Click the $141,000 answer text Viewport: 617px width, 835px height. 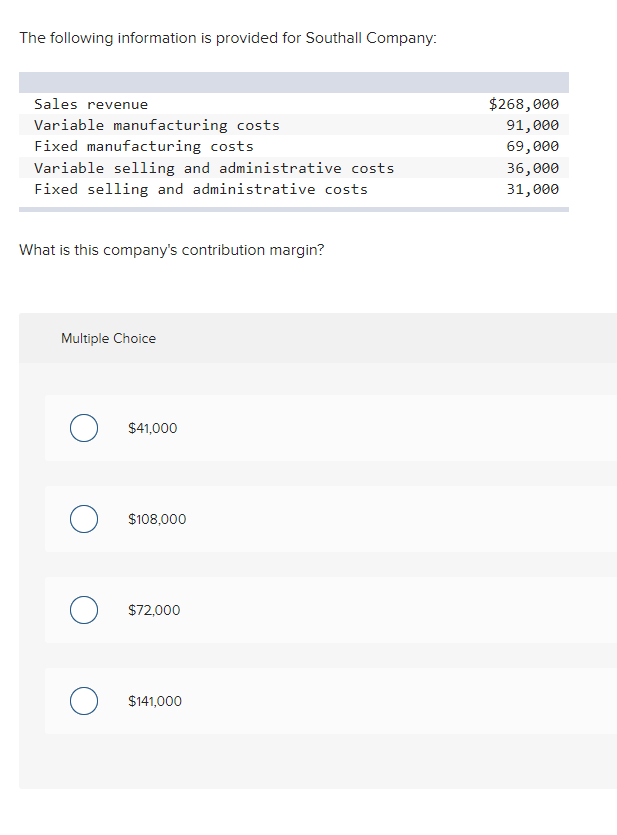[x=155, y=701]
